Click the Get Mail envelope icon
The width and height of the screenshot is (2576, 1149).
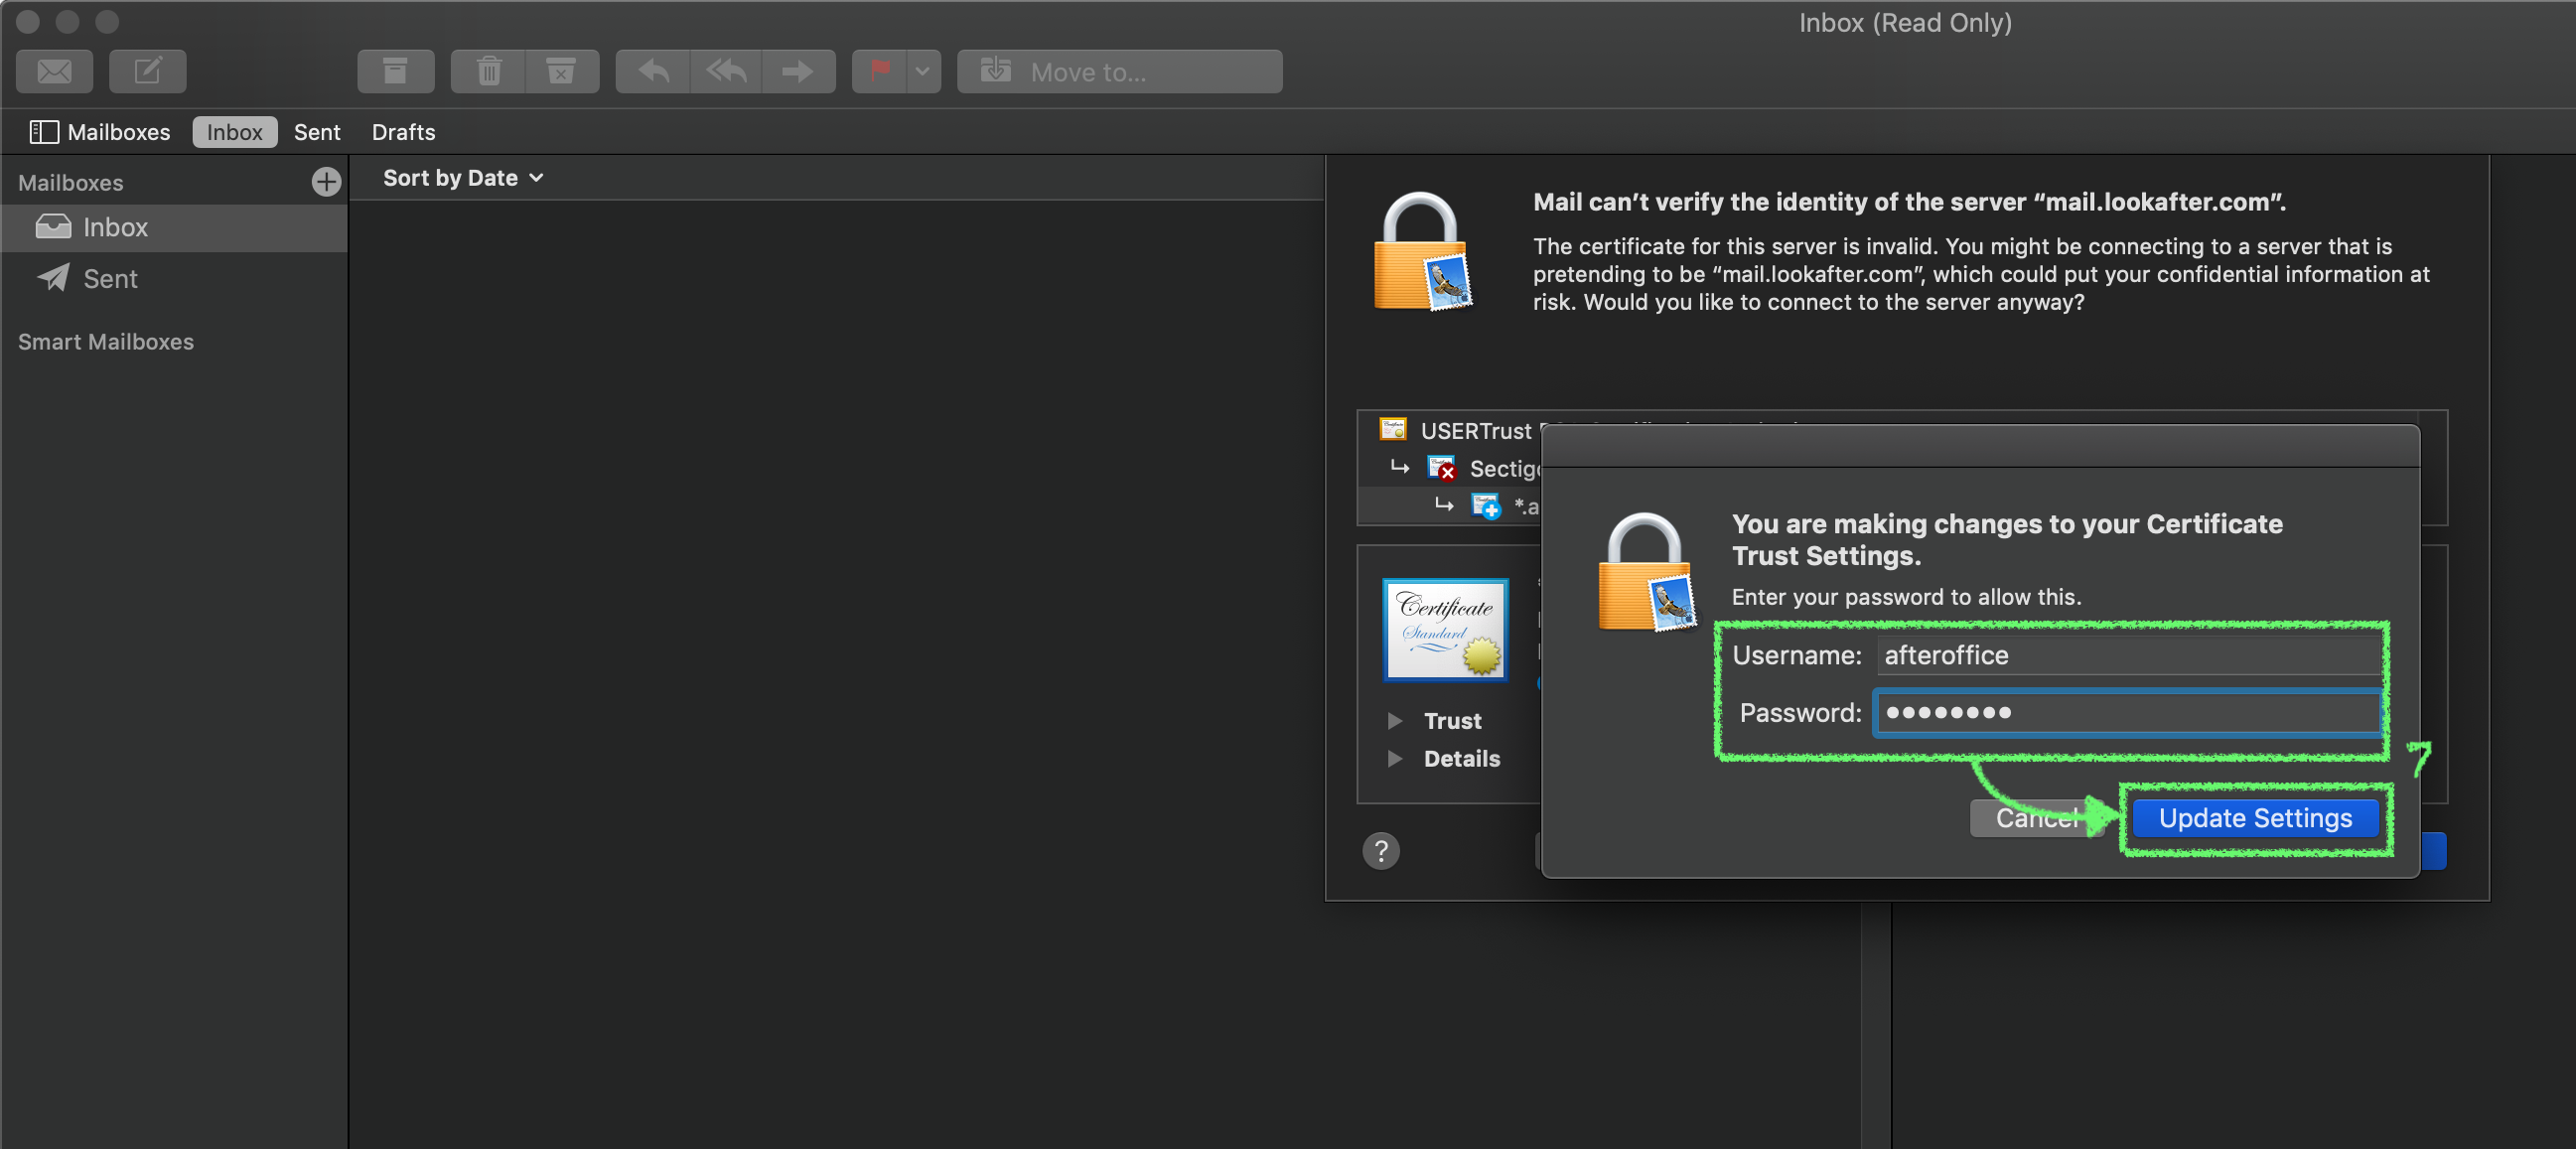(x=54, y=71)
